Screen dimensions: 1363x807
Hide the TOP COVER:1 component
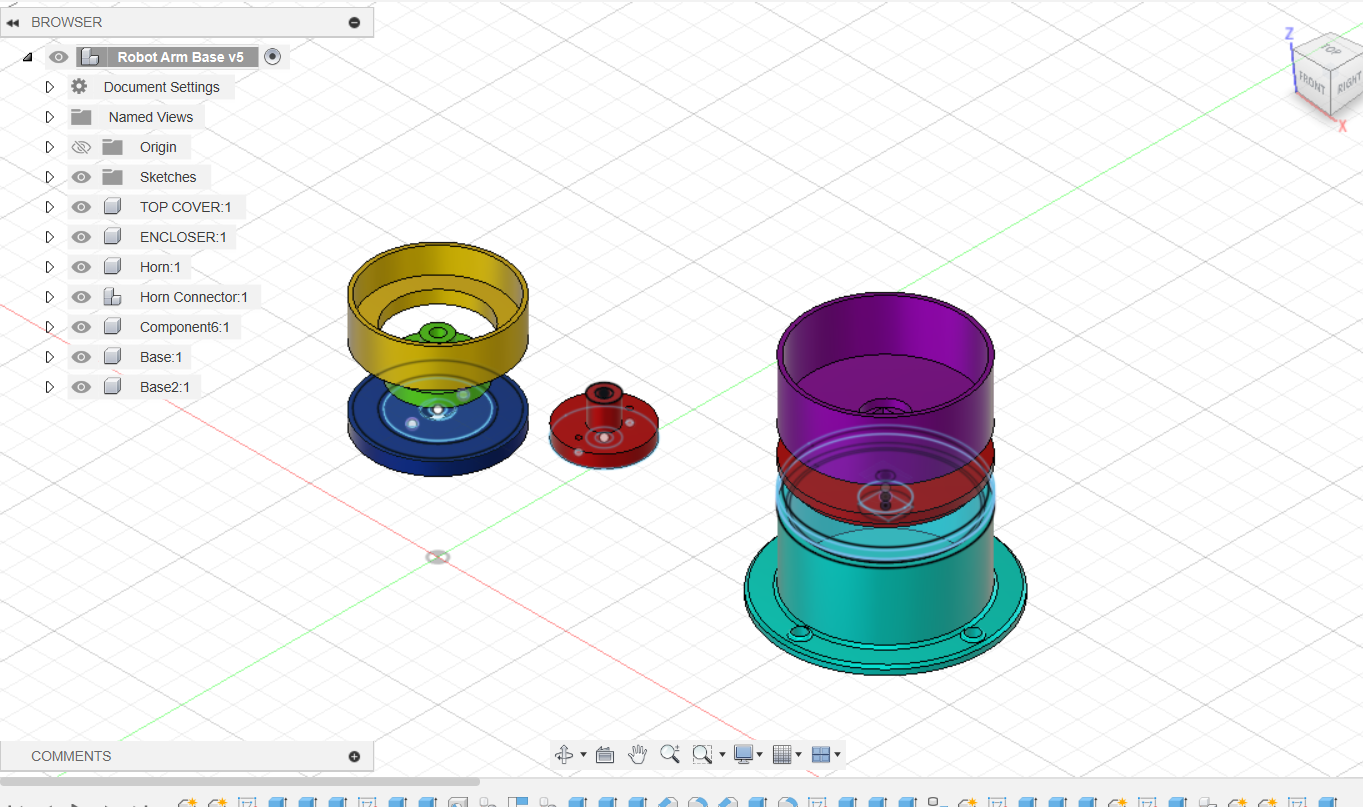click(81, 207)
